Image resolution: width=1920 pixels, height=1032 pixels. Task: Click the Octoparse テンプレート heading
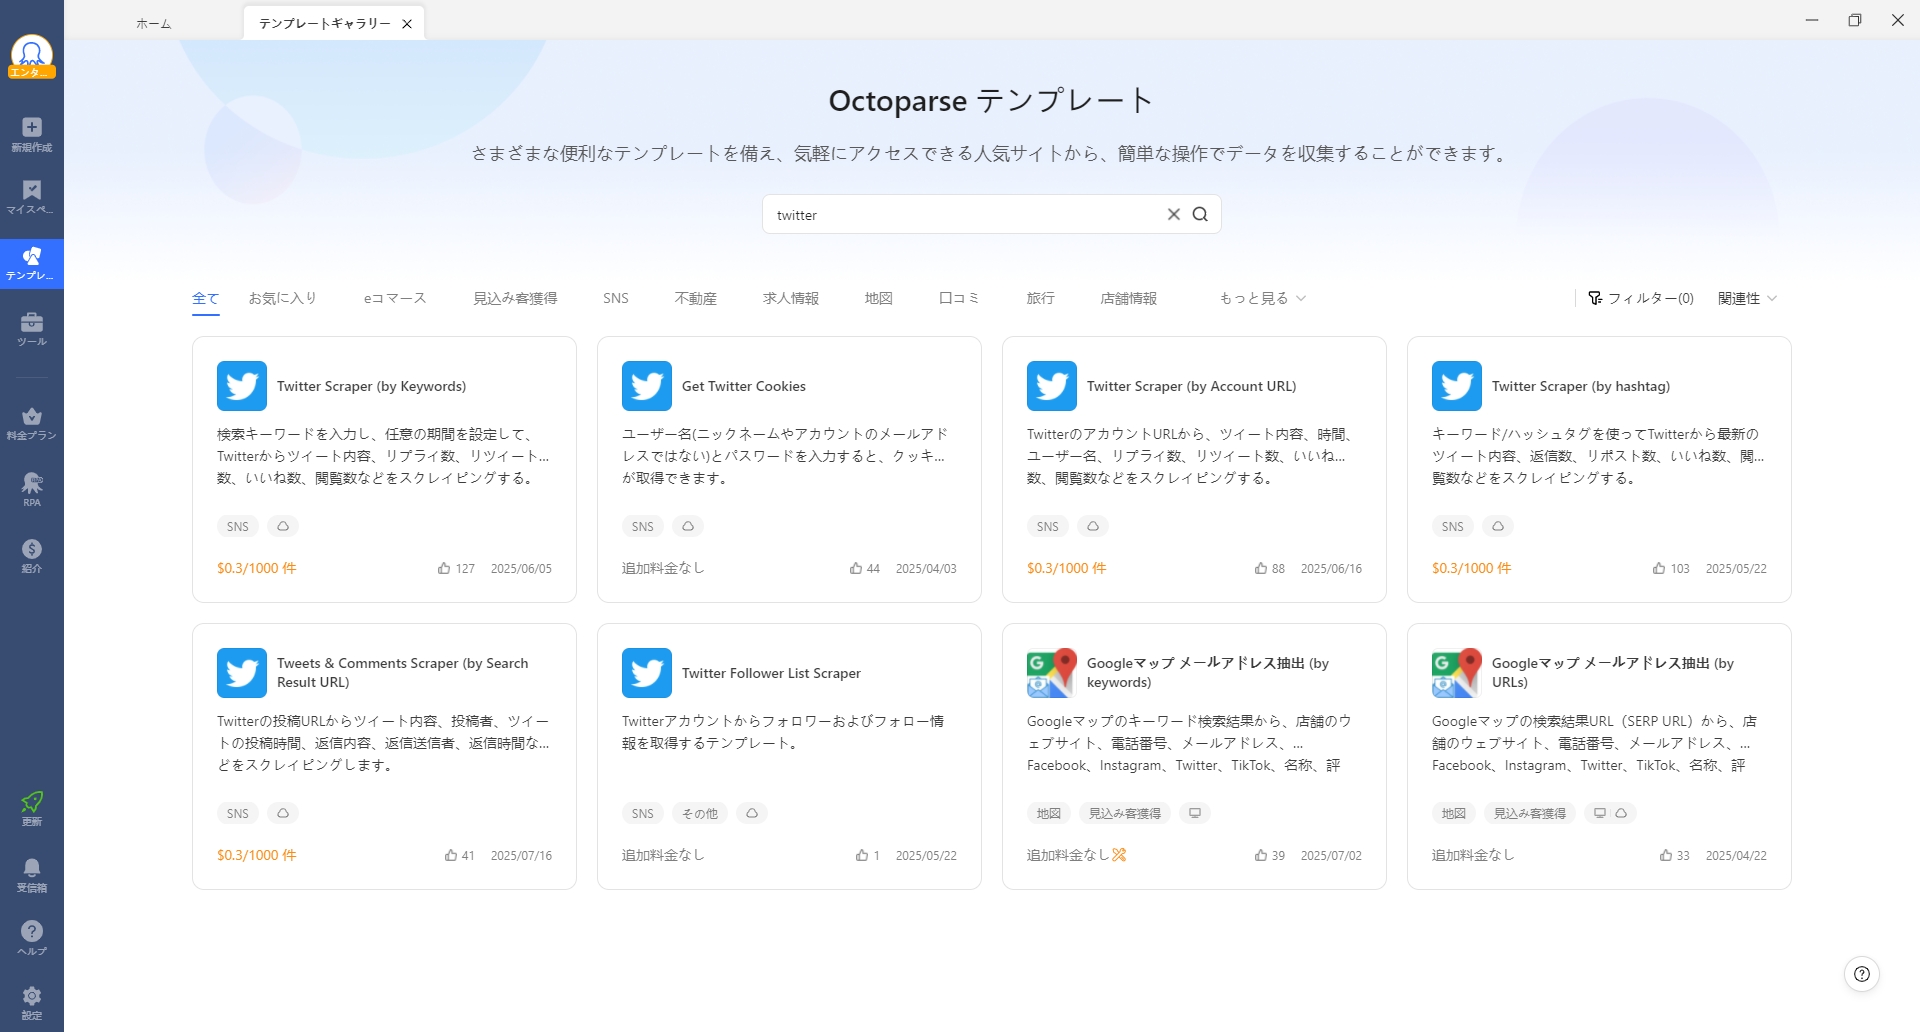coord(991,100)
